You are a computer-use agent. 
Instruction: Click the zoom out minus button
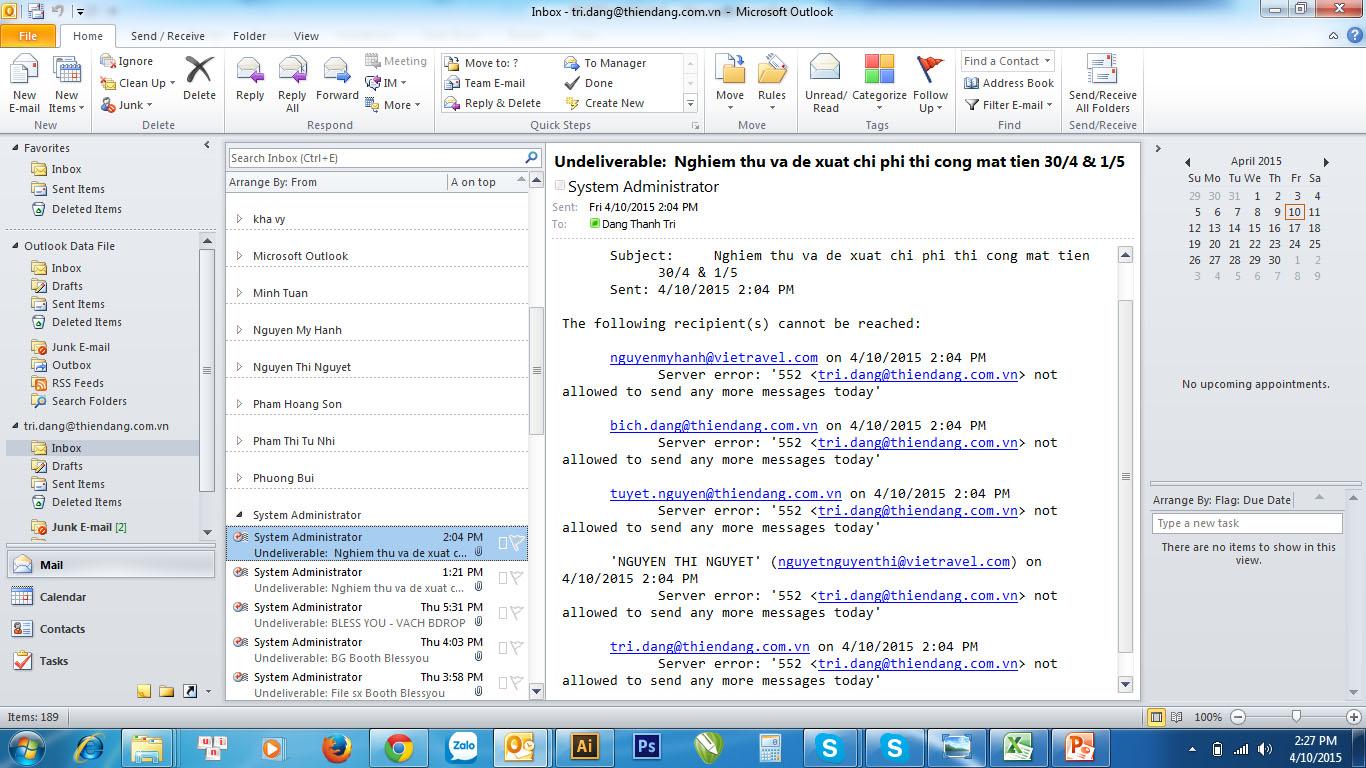click(1238, 717)
